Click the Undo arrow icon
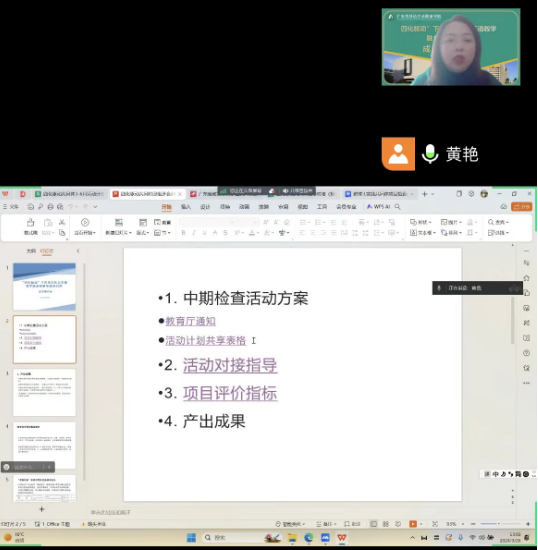The image size is (538, 550). (x=71, y=207)
